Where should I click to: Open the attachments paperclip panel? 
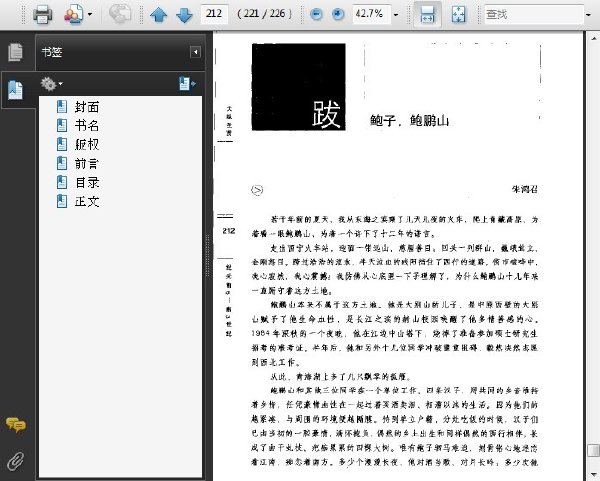click(x=16, y=461)
